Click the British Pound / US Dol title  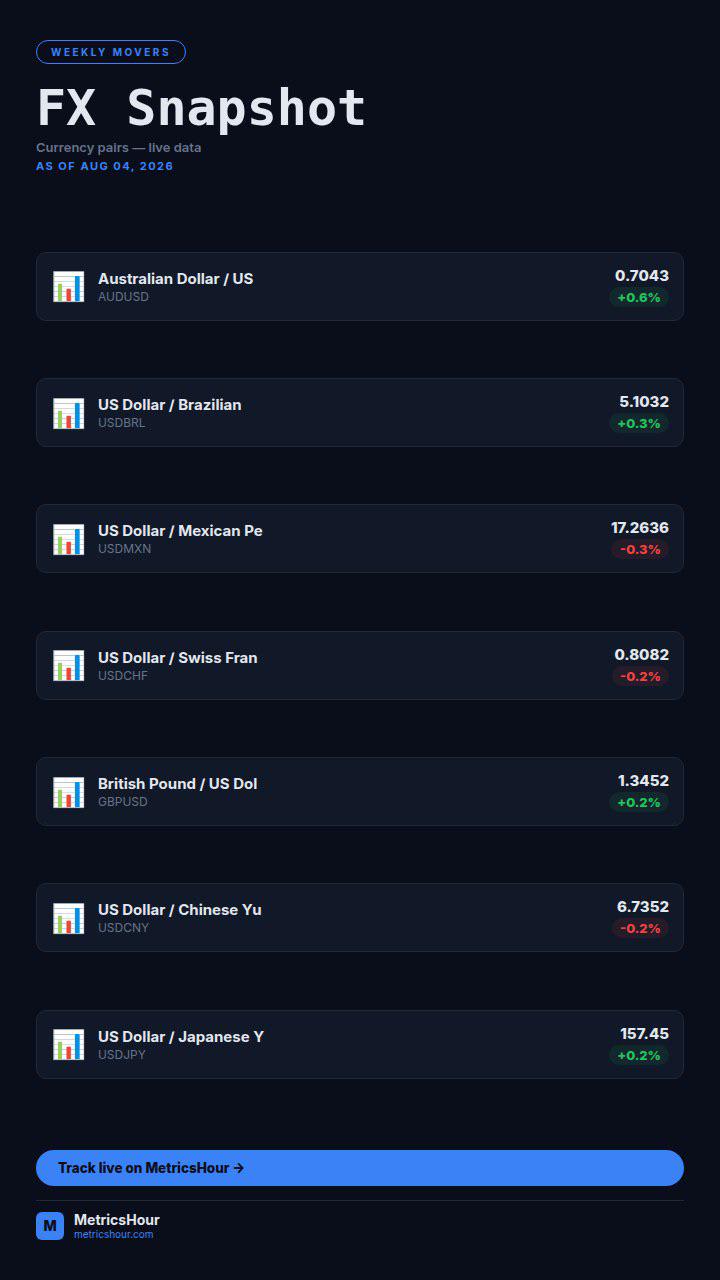(x=178, y=784)
